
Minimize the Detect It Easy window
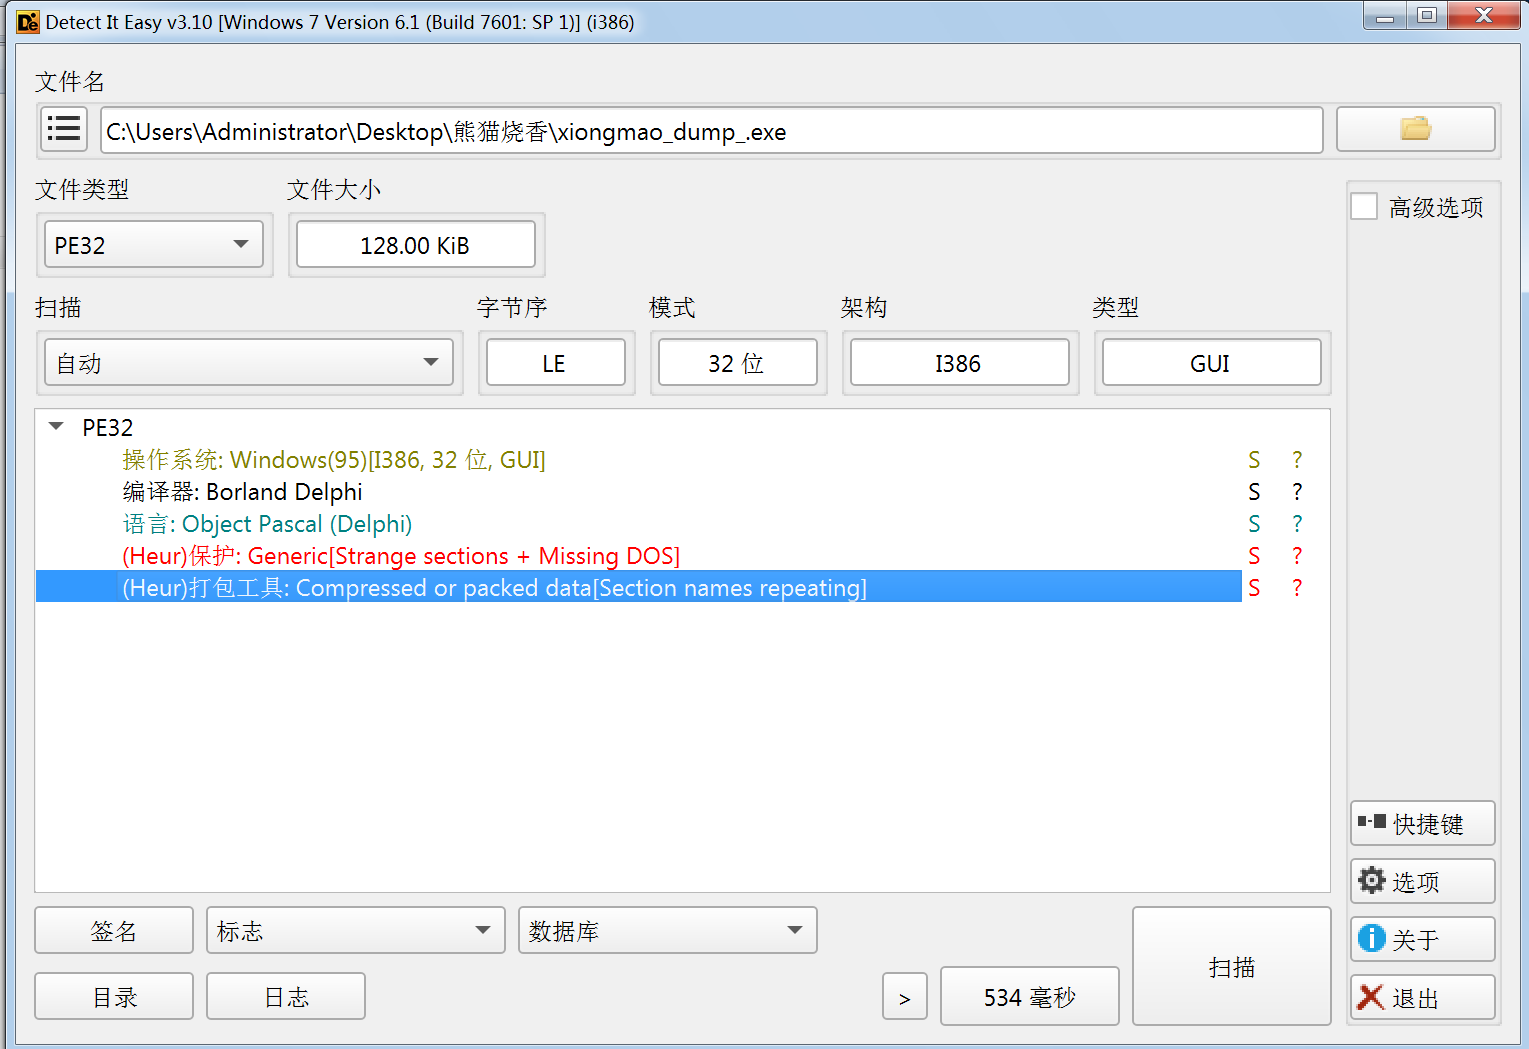[1385, 15]
